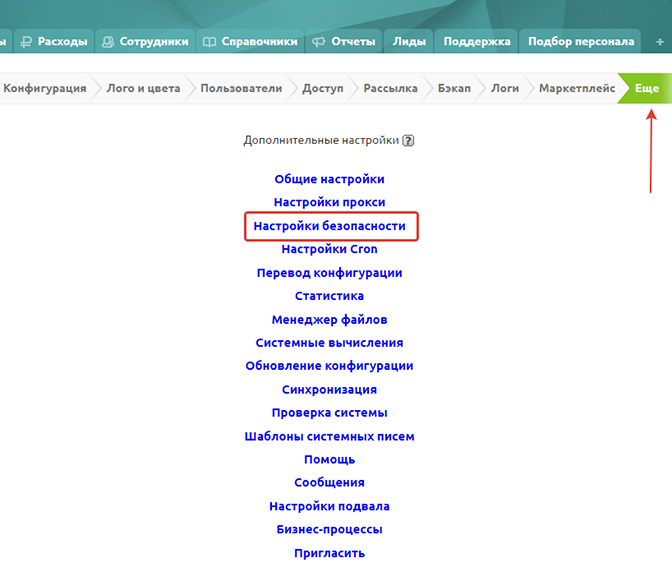Switch to the Лиды tab

(x=410, y=41)
